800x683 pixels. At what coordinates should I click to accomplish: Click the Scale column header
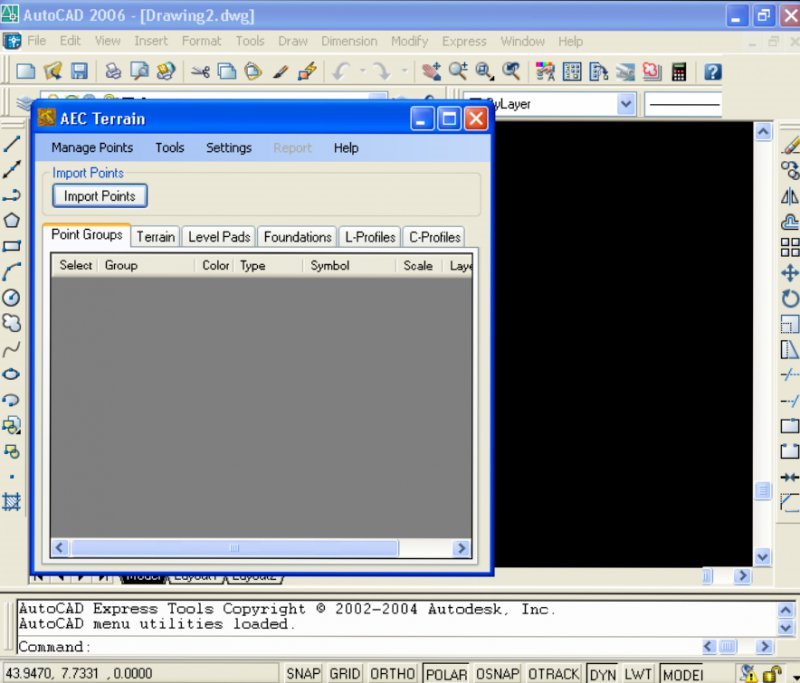click(x=418, y=265)
